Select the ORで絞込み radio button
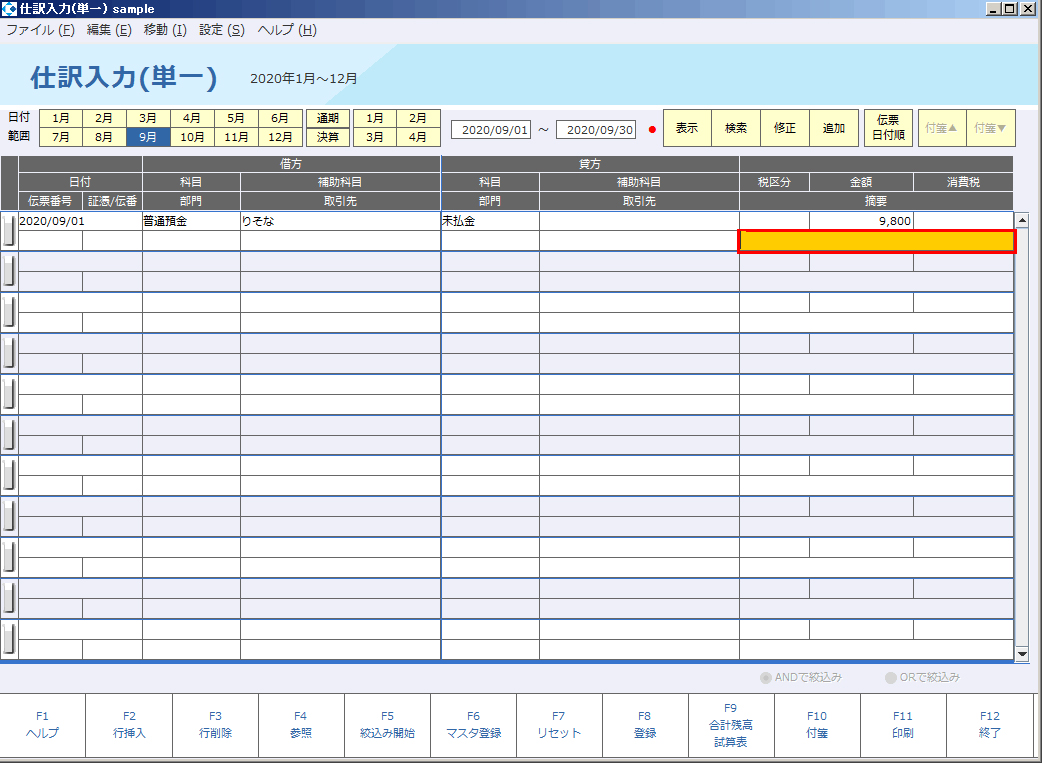The height and width of the screenshot is (763, 1042). click(890, 678)
